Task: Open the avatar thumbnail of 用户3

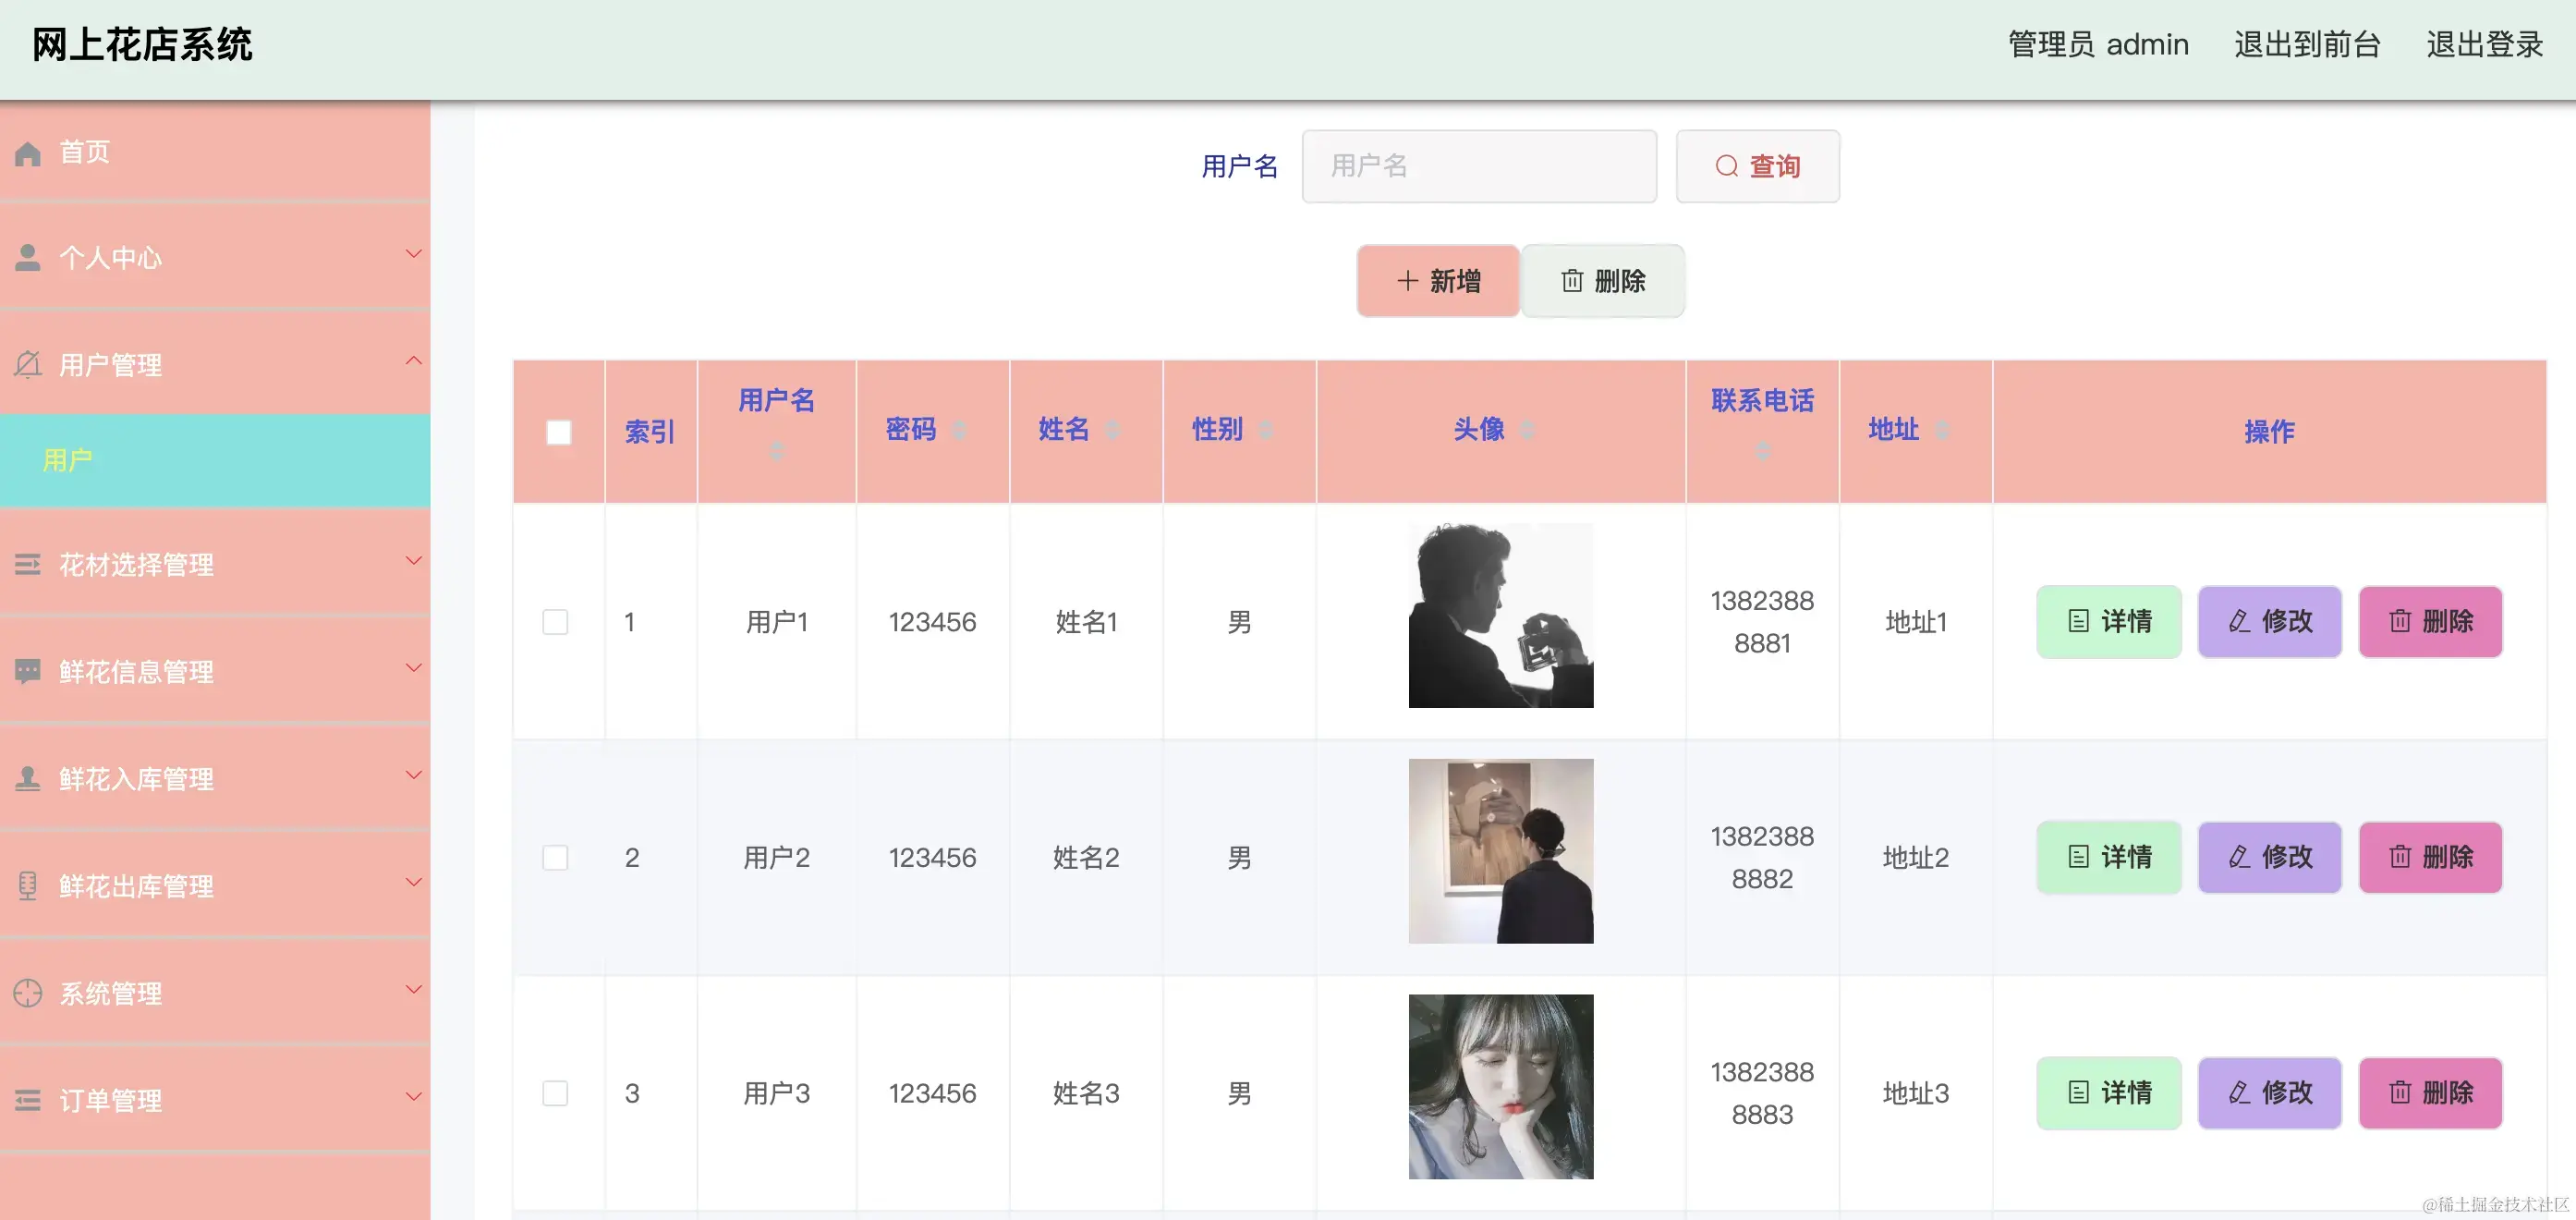Action: coord(1500,1086)
